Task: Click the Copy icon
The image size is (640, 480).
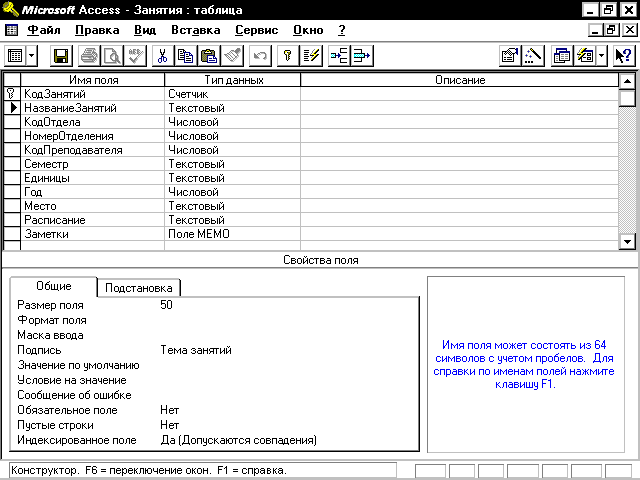Action: pyautogui.click(x=186, y=56)
